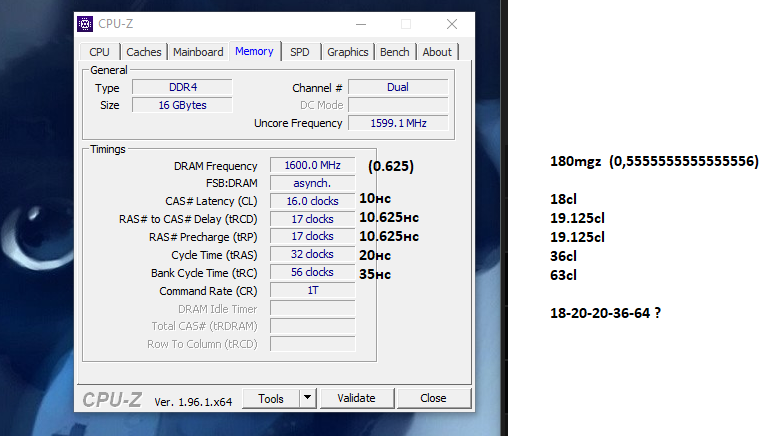Click the '18-20-20-36-64 ?' note text

(x=605, y=313)
